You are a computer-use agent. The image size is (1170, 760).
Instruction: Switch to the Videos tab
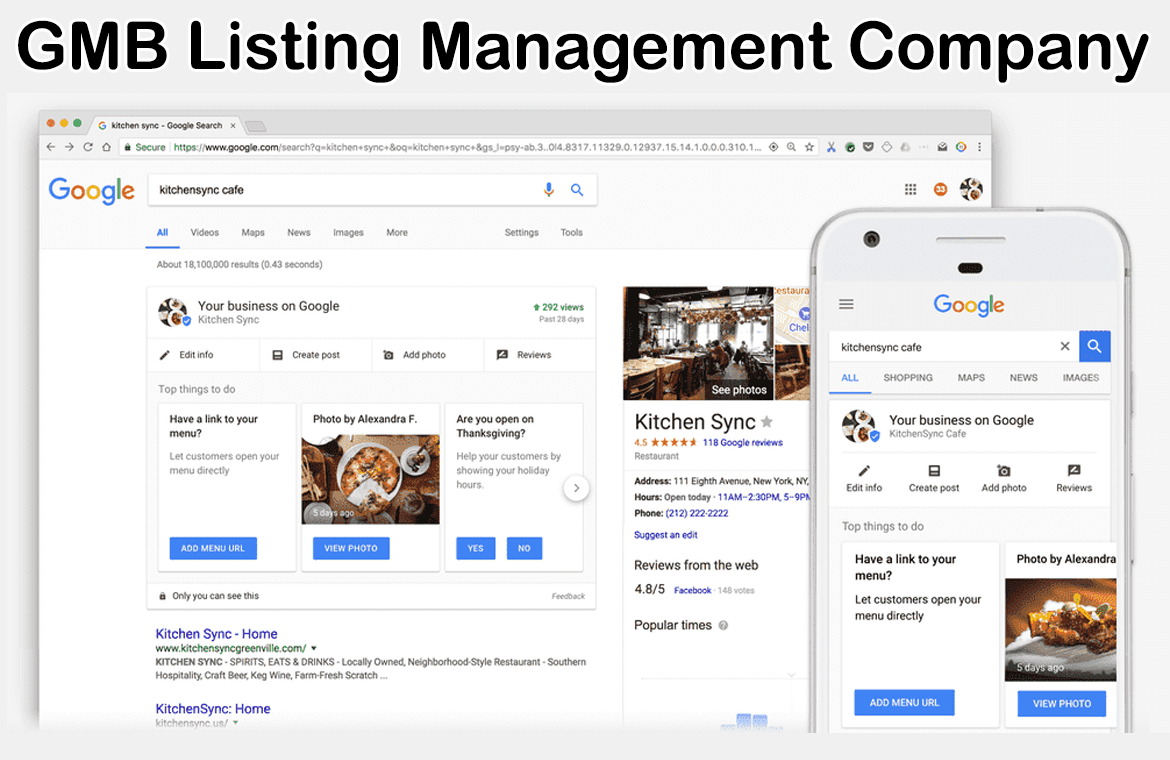(204, 233)
